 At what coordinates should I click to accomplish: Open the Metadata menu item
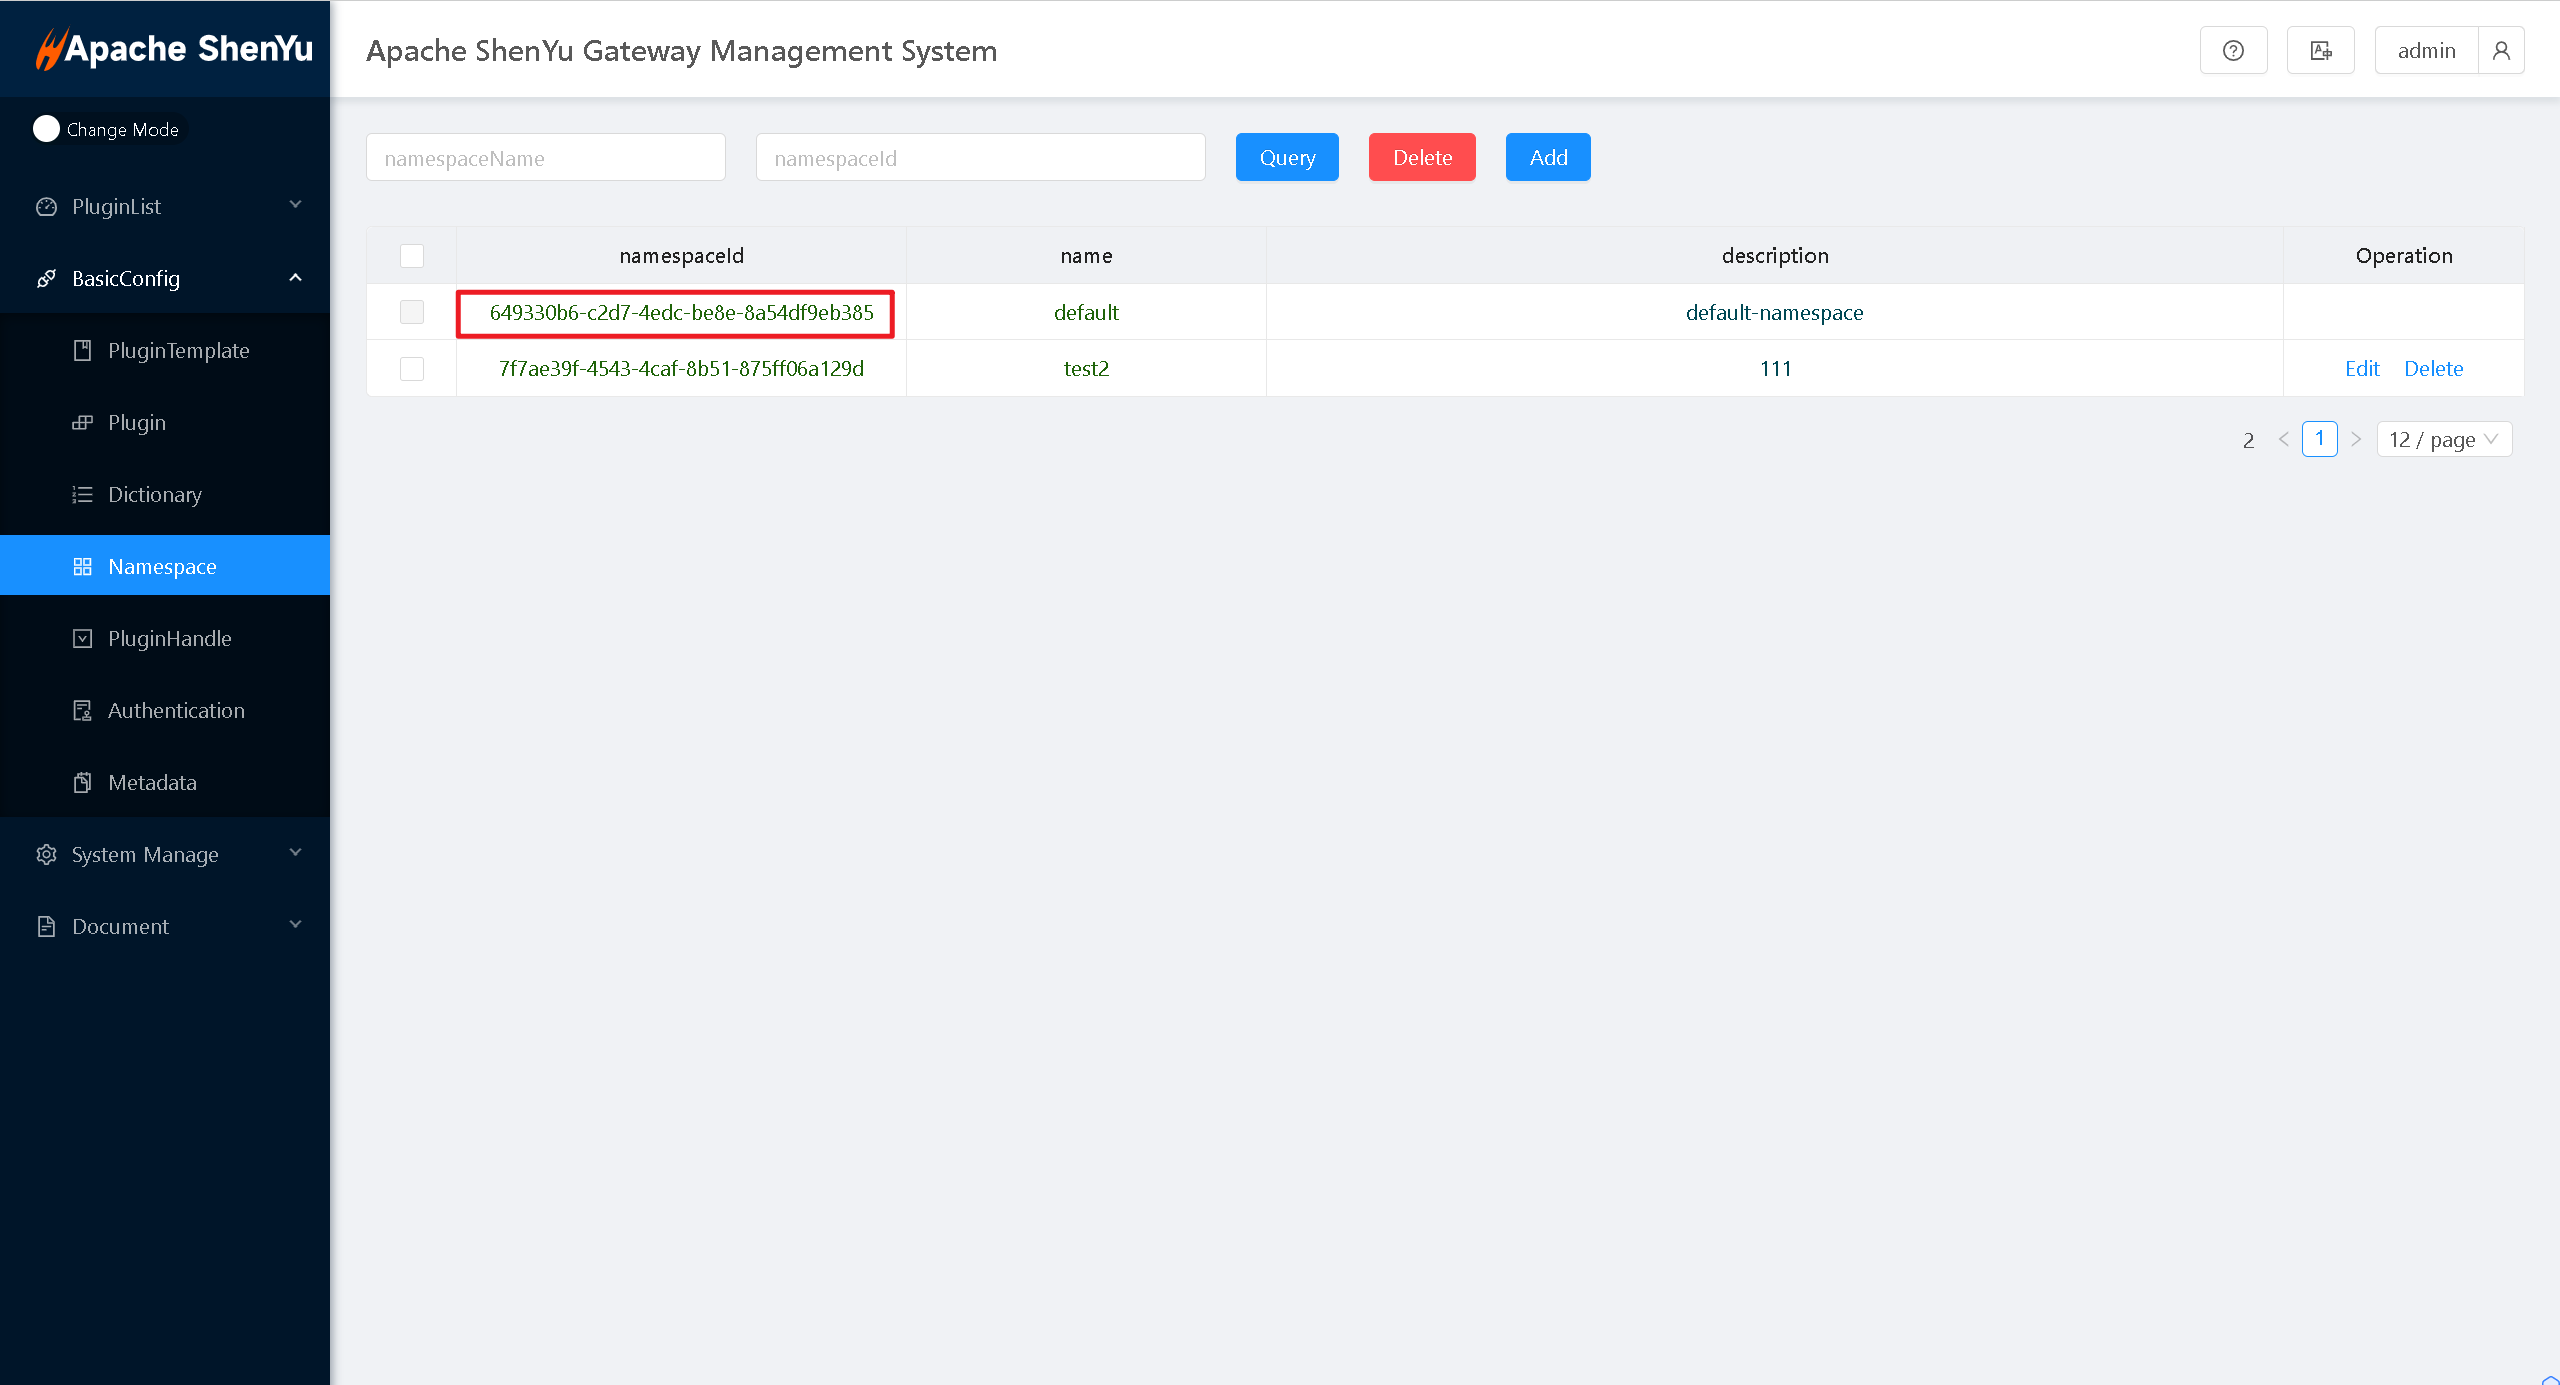[152, 783]
